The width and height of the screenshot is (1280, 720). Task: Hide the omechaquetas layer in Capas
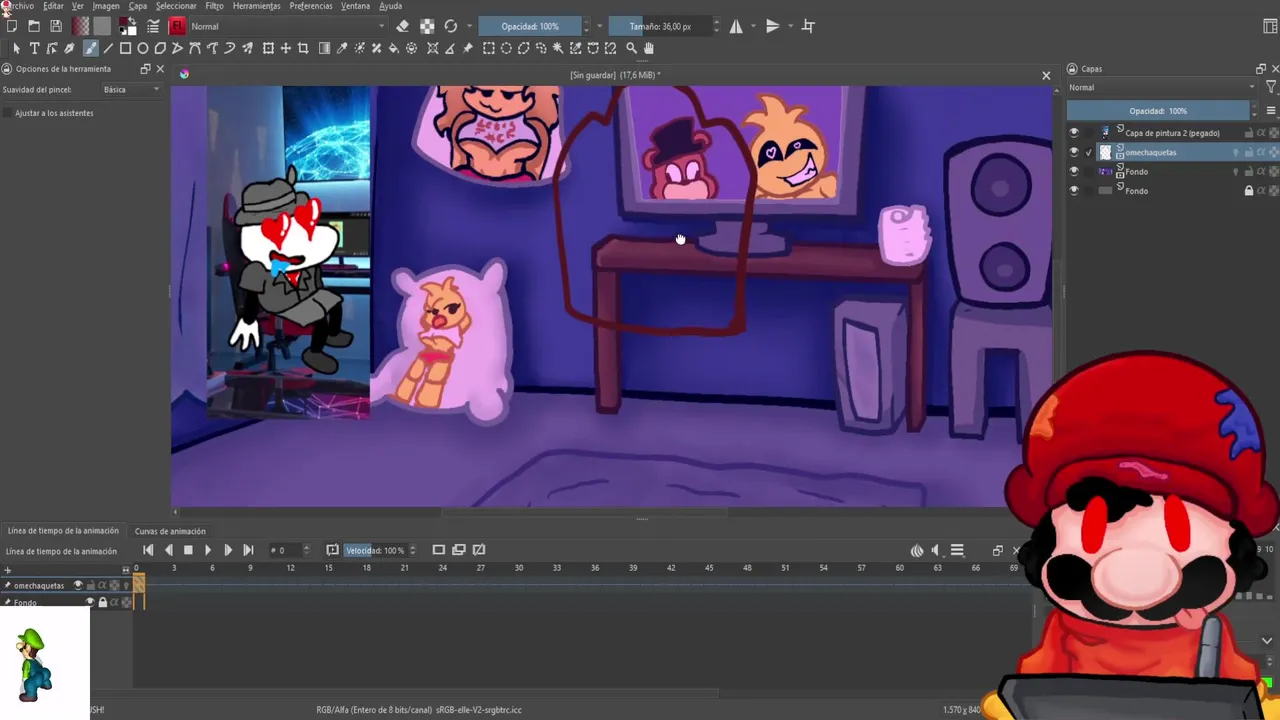click(x=1074, y=152)
